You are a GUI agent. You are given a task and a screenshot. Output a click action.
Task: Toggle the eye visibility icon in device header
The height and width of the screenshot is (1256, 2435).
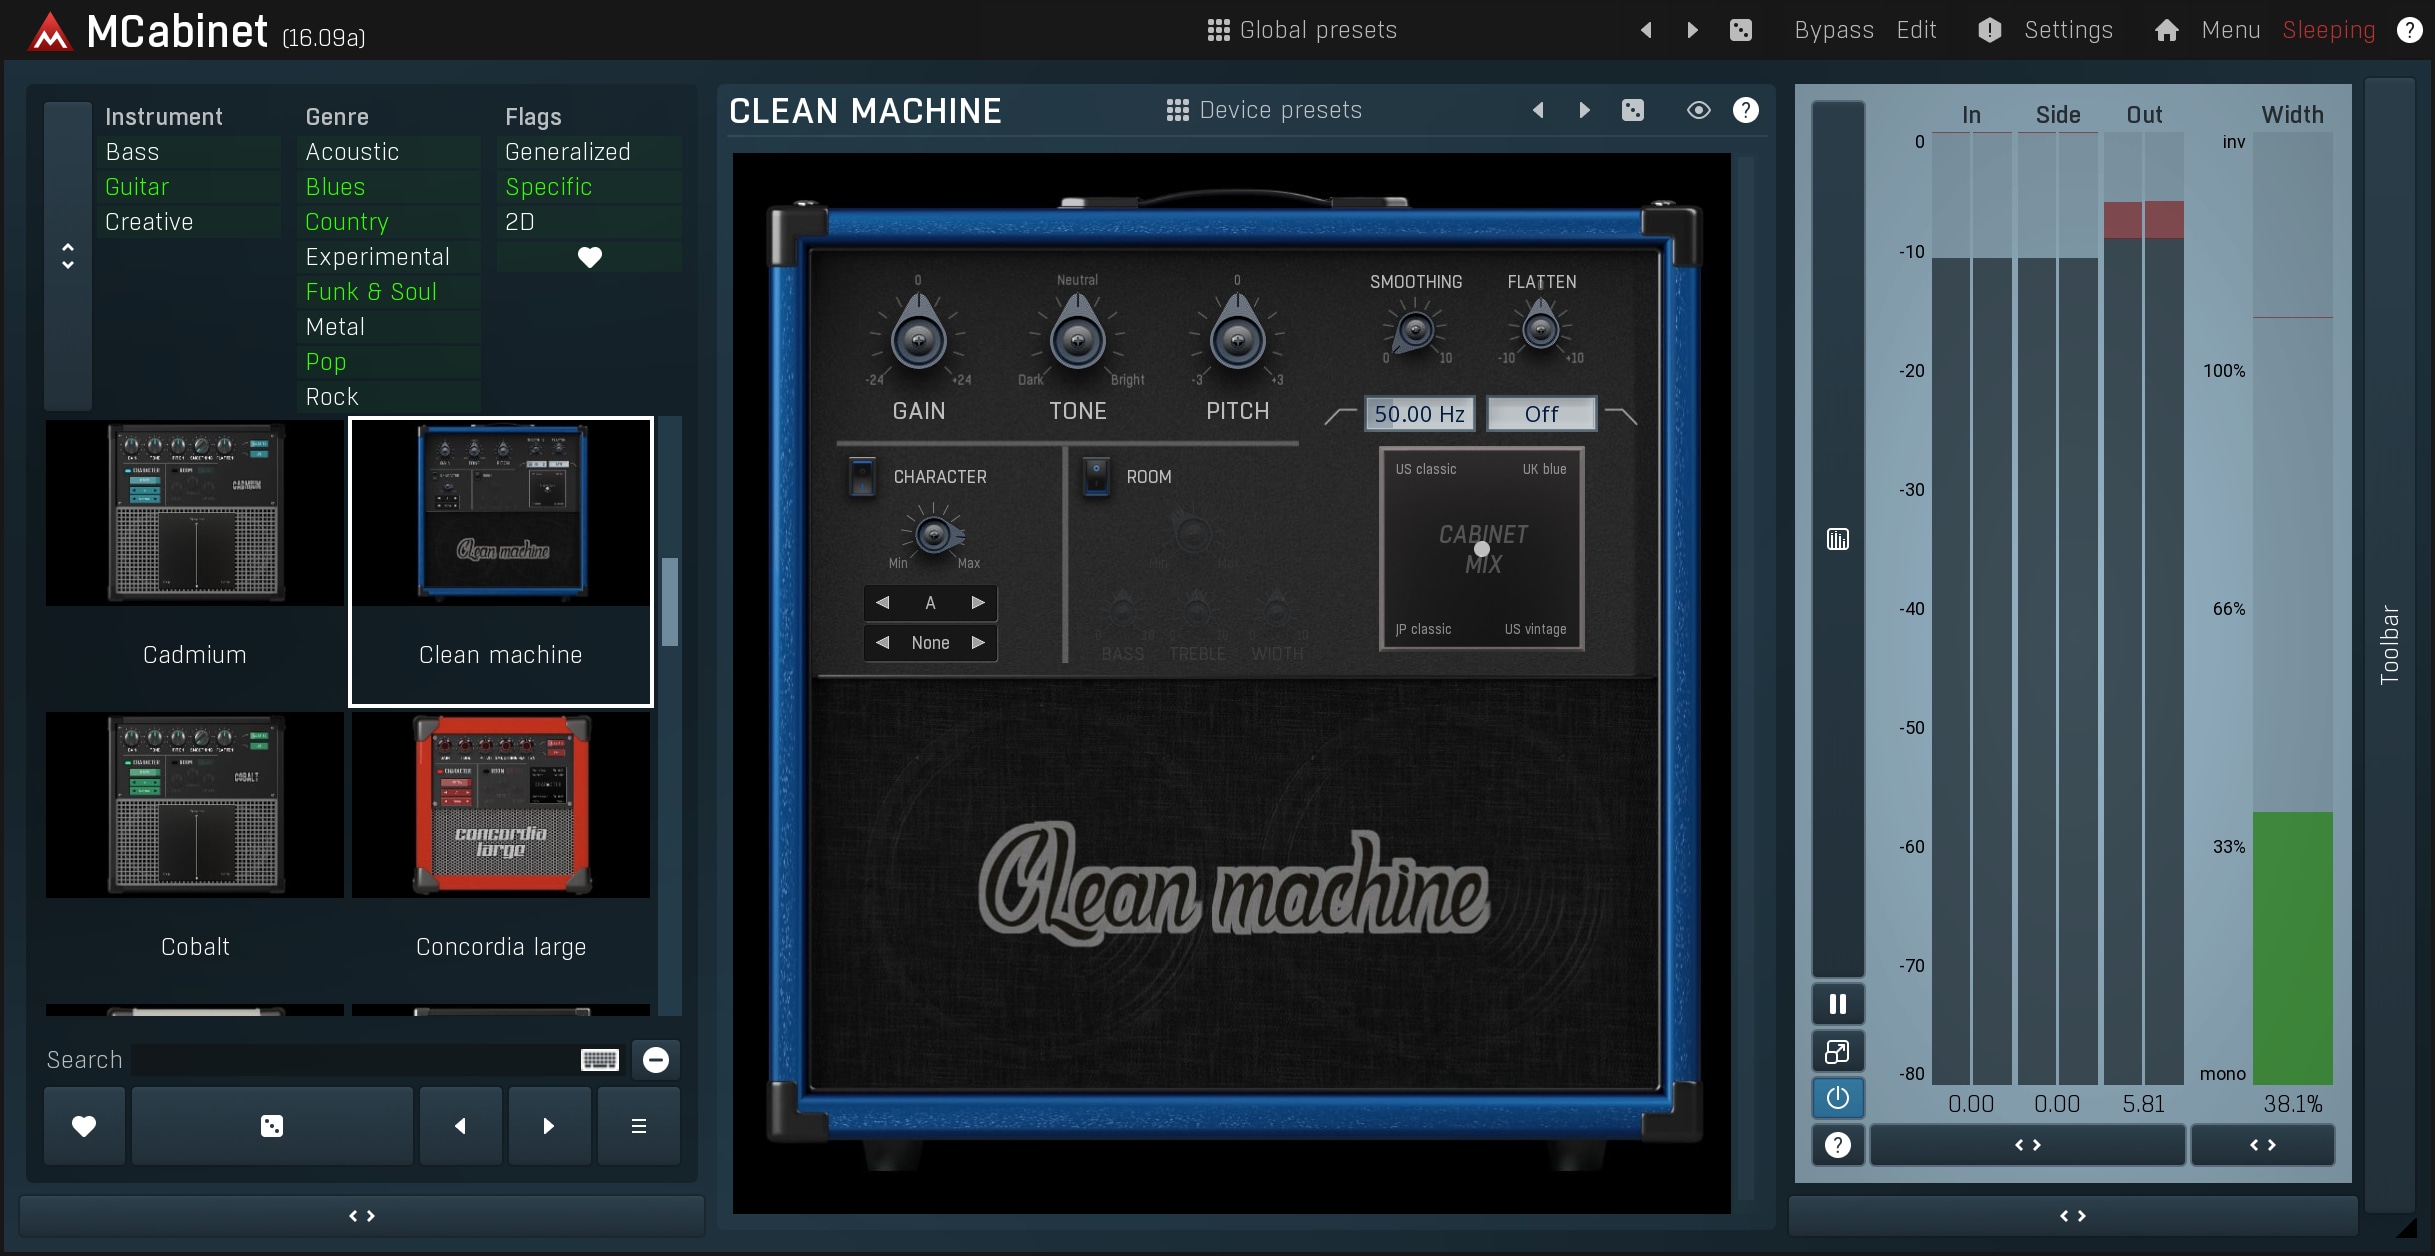1698,110
